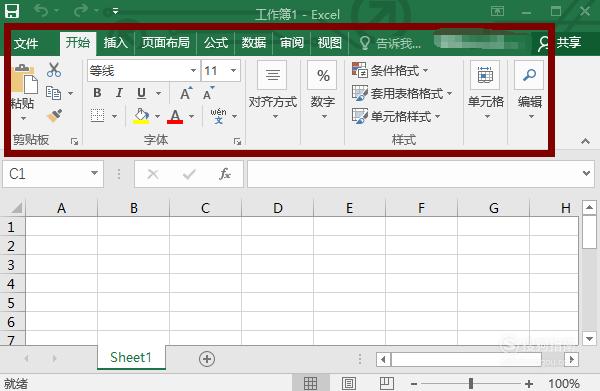Click the wén phonetic guide icon
Viewport: 600px width, 391px height.
[218, 116]
